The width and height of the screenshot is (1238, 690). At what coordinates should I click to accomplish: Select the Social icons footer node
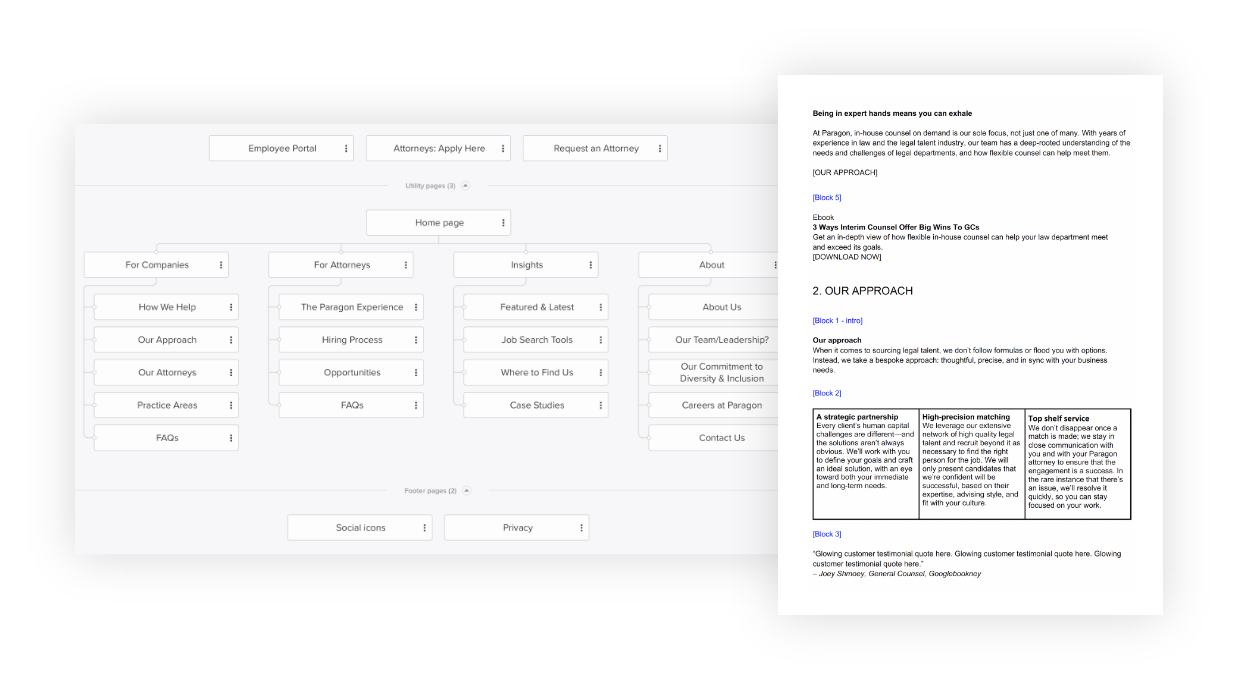click(x=360, y=528)
